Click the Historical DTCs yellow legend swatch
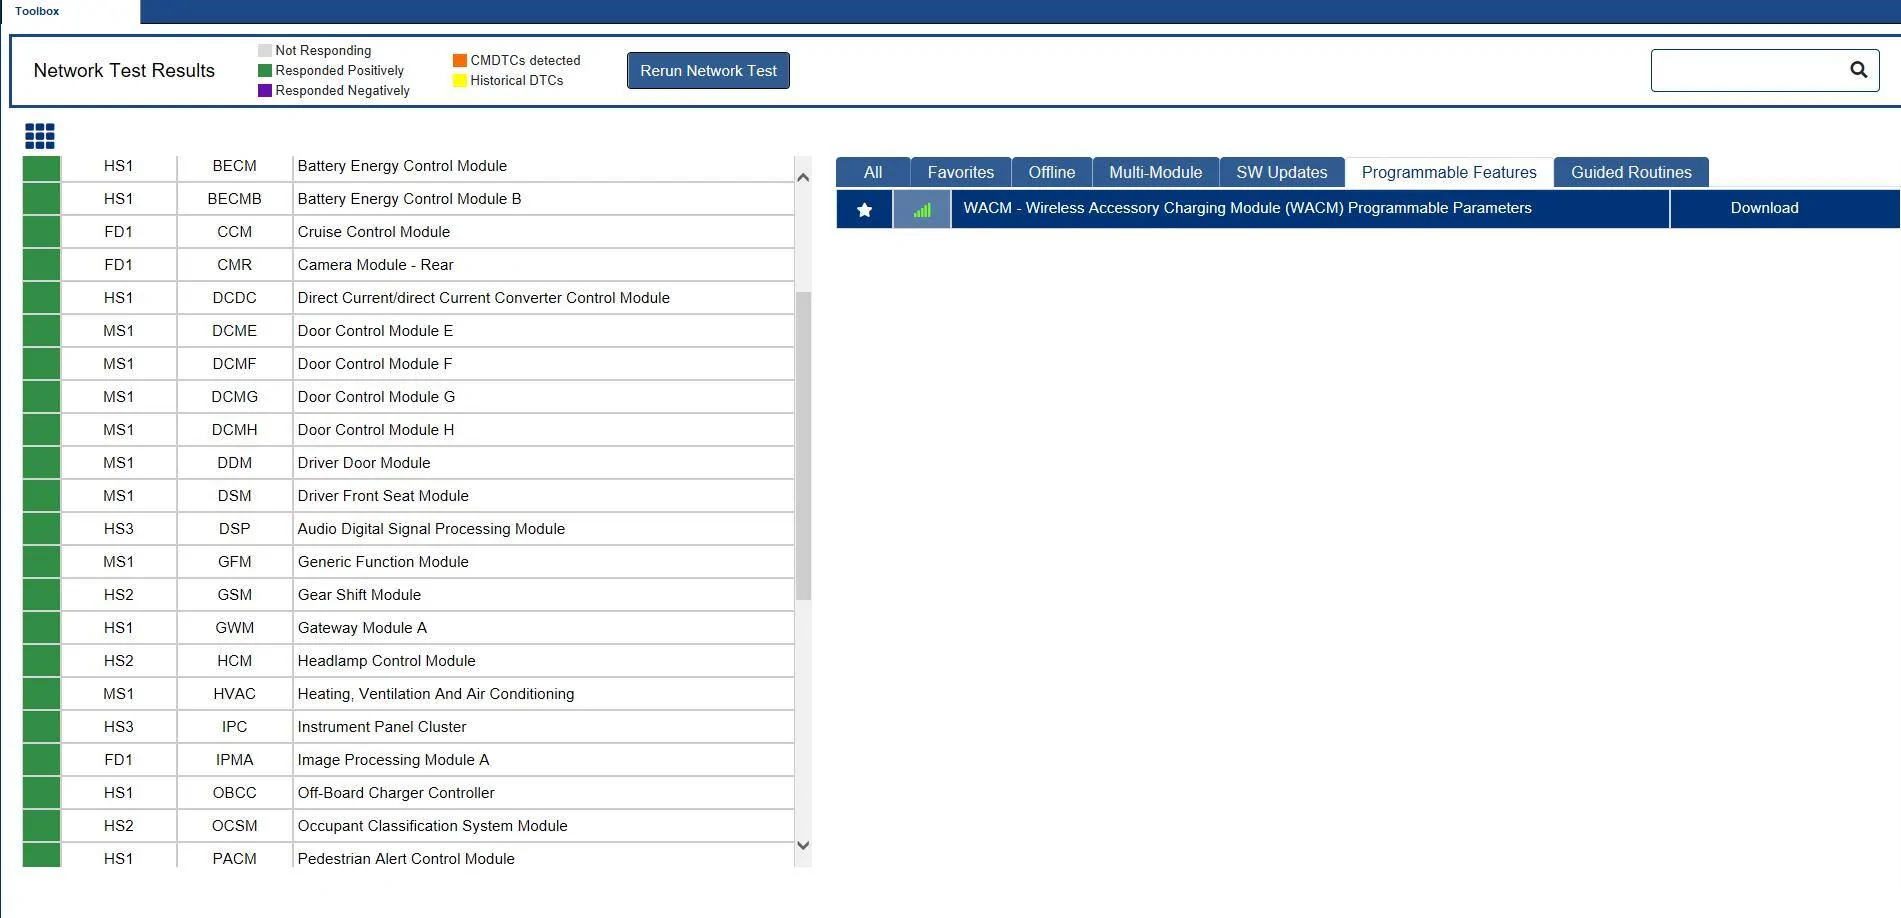 [x=460, y=80]
